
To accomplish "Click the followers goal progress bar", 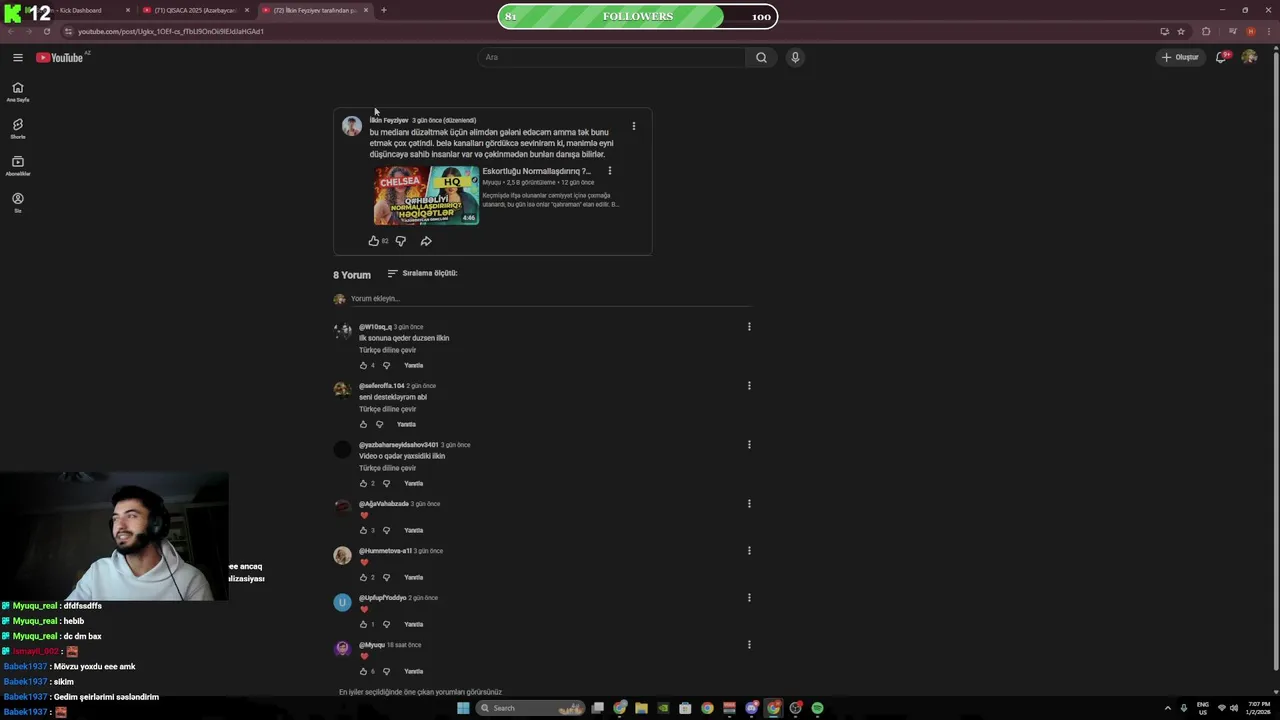I will (637, 16).
